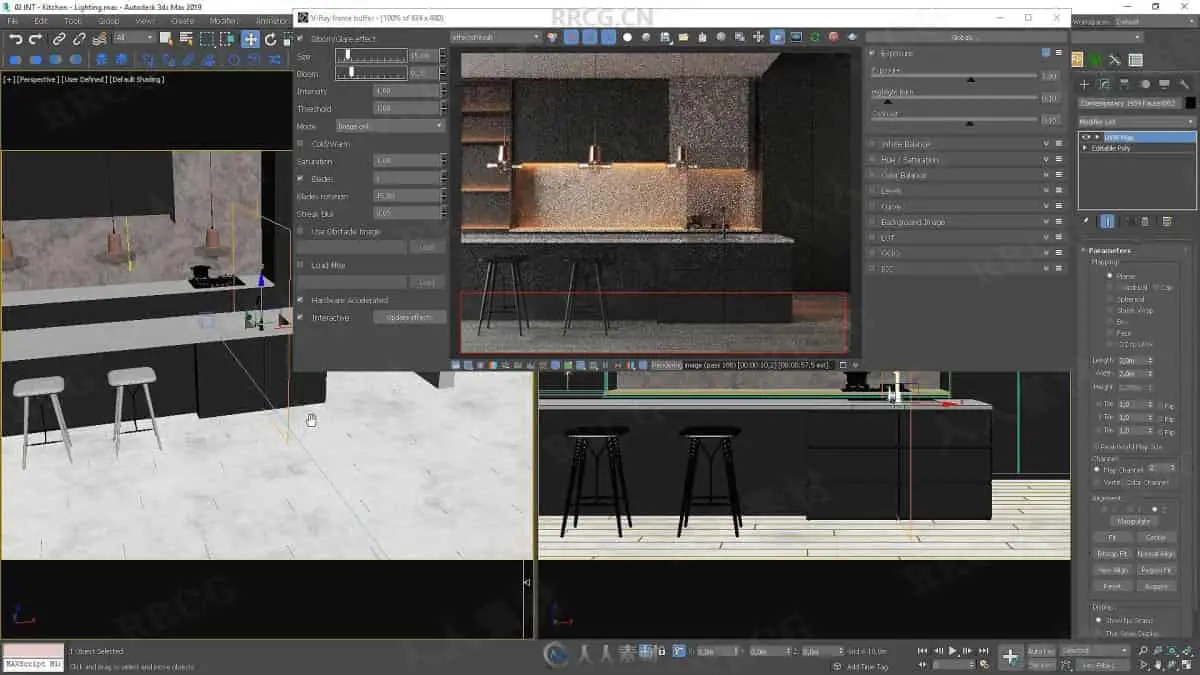This screenshot has width=1200, height=675.
Task: Click the Globals button in V-Ray frame buffer
Action: tap(962, 37)
